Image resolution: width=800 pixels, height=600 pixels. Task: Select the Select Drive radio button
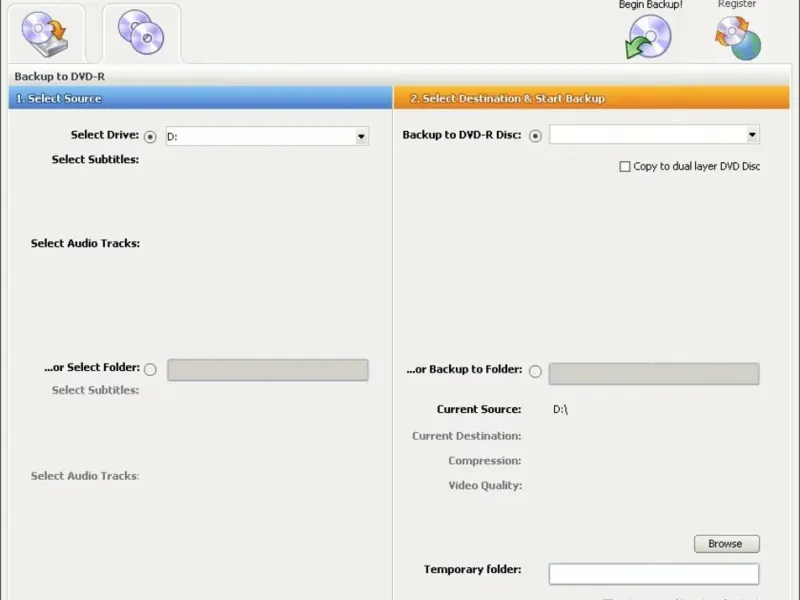(150, 137)
